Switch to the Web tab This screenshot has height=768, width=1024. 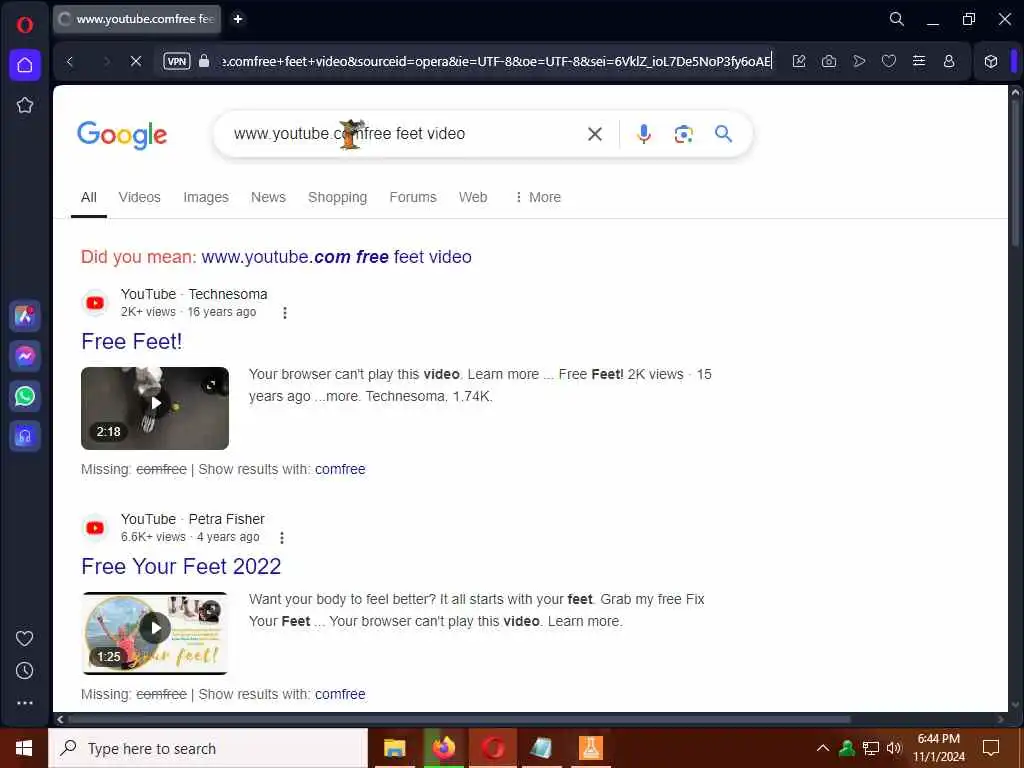tap(473, 197)
